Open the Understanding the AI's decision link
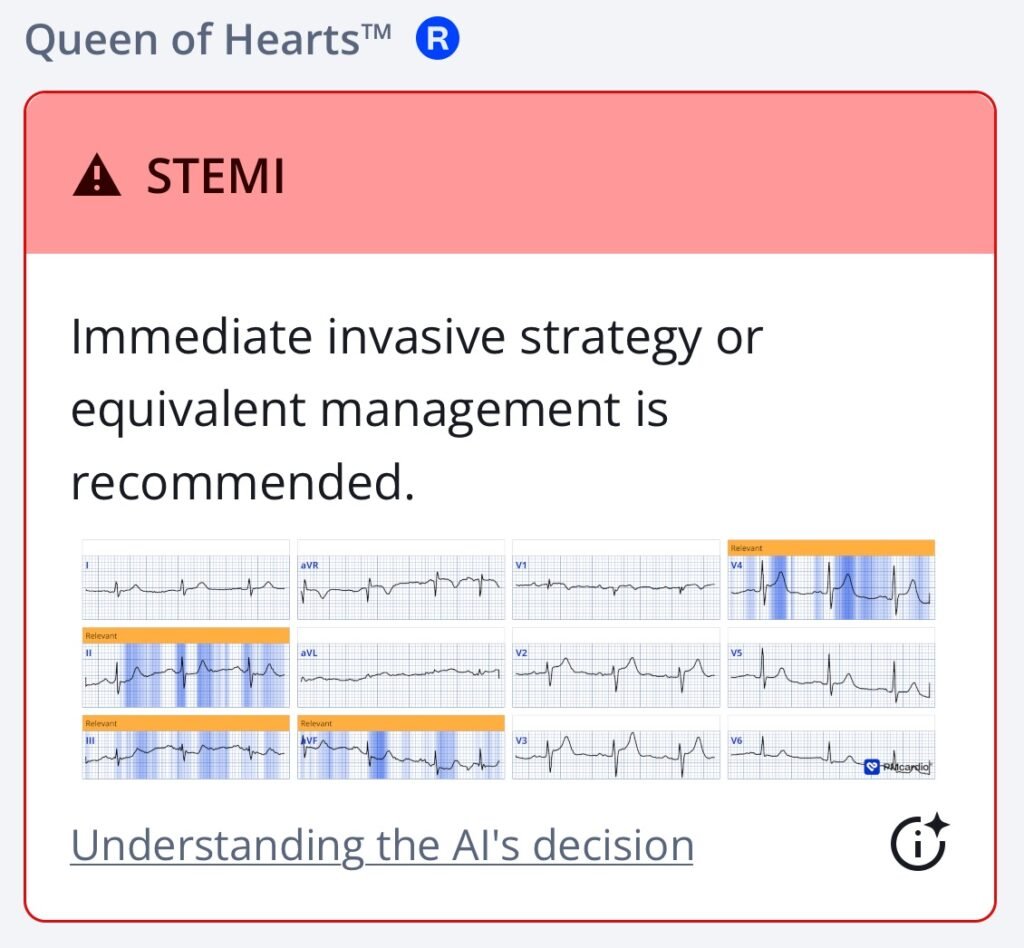Screen dimensions: 1024x948 (382, 845)
